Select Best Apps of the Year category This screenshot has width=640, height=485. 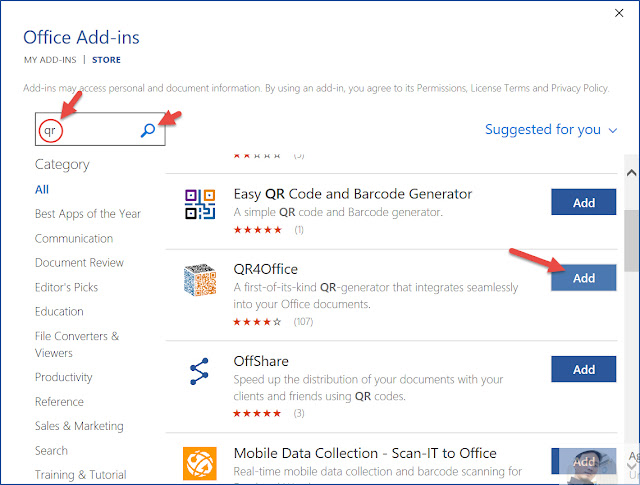click(88, 214)
